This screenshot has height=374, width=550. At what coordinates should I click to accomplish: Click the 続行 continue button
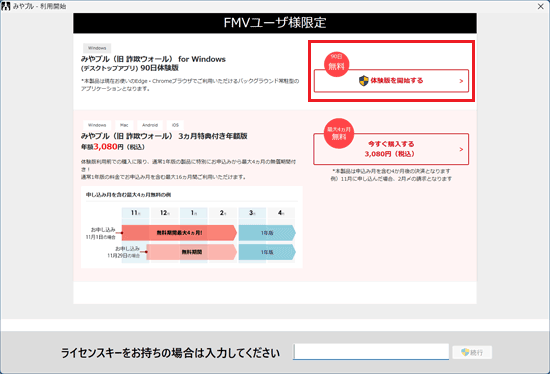pos(472,352)
